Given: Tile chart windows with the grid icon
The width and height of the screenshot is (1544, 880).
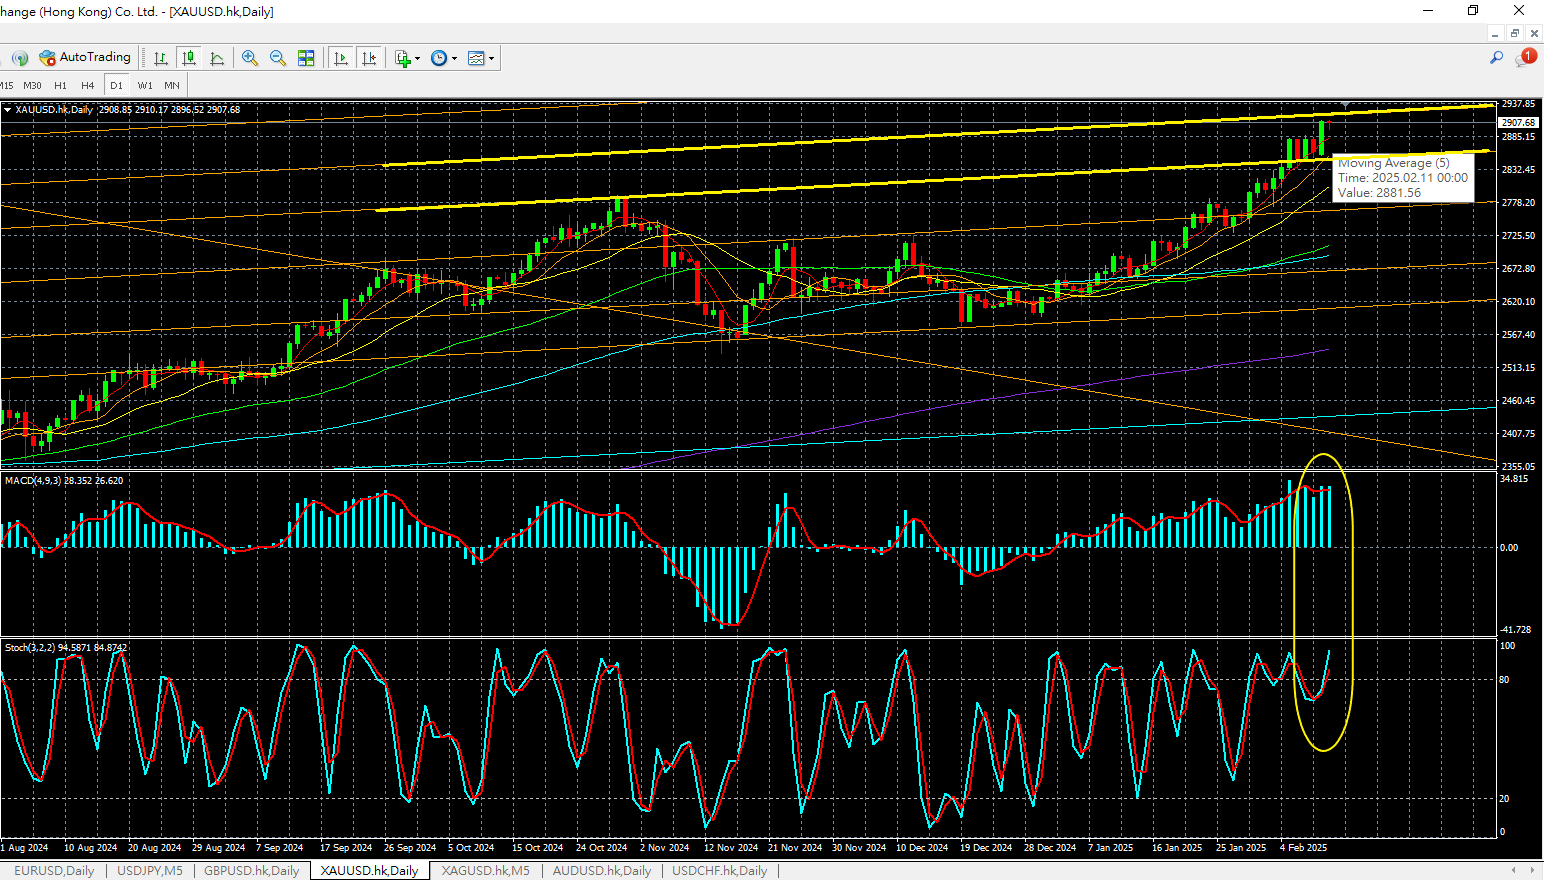Looking at the screenshot, I should tap(306, 58).
